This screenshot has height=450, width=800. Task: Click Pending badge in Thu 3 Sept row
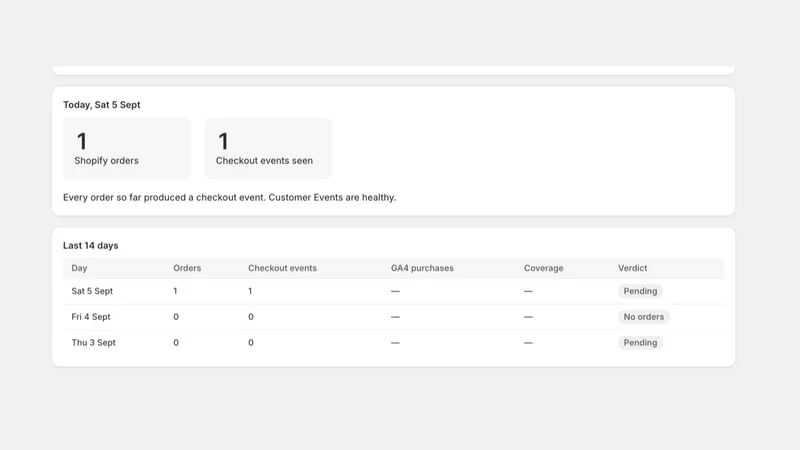click(x=640, y=342)
